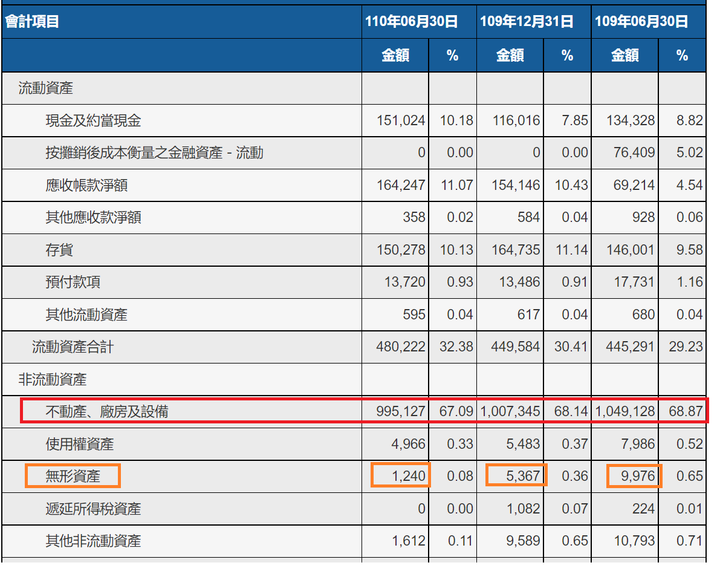Click the 584 other receivables amount
The width and height of the screenshot is (720, 574).
[x=529, y=217]
